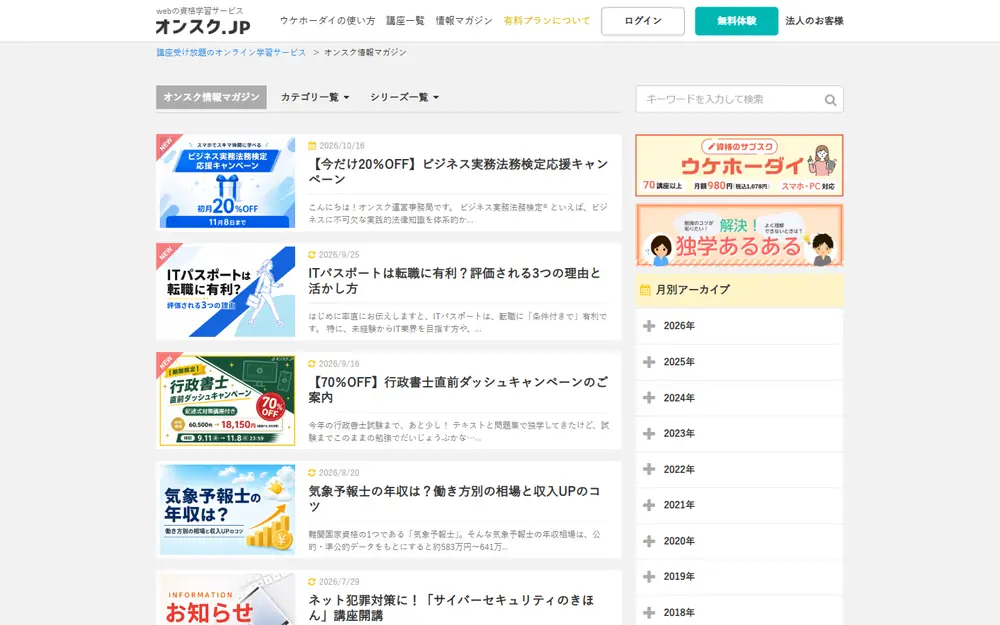This screenshot has width=1000, height=625.
Task: Click the 無料体験 button
Action: (x=737, y=21)
